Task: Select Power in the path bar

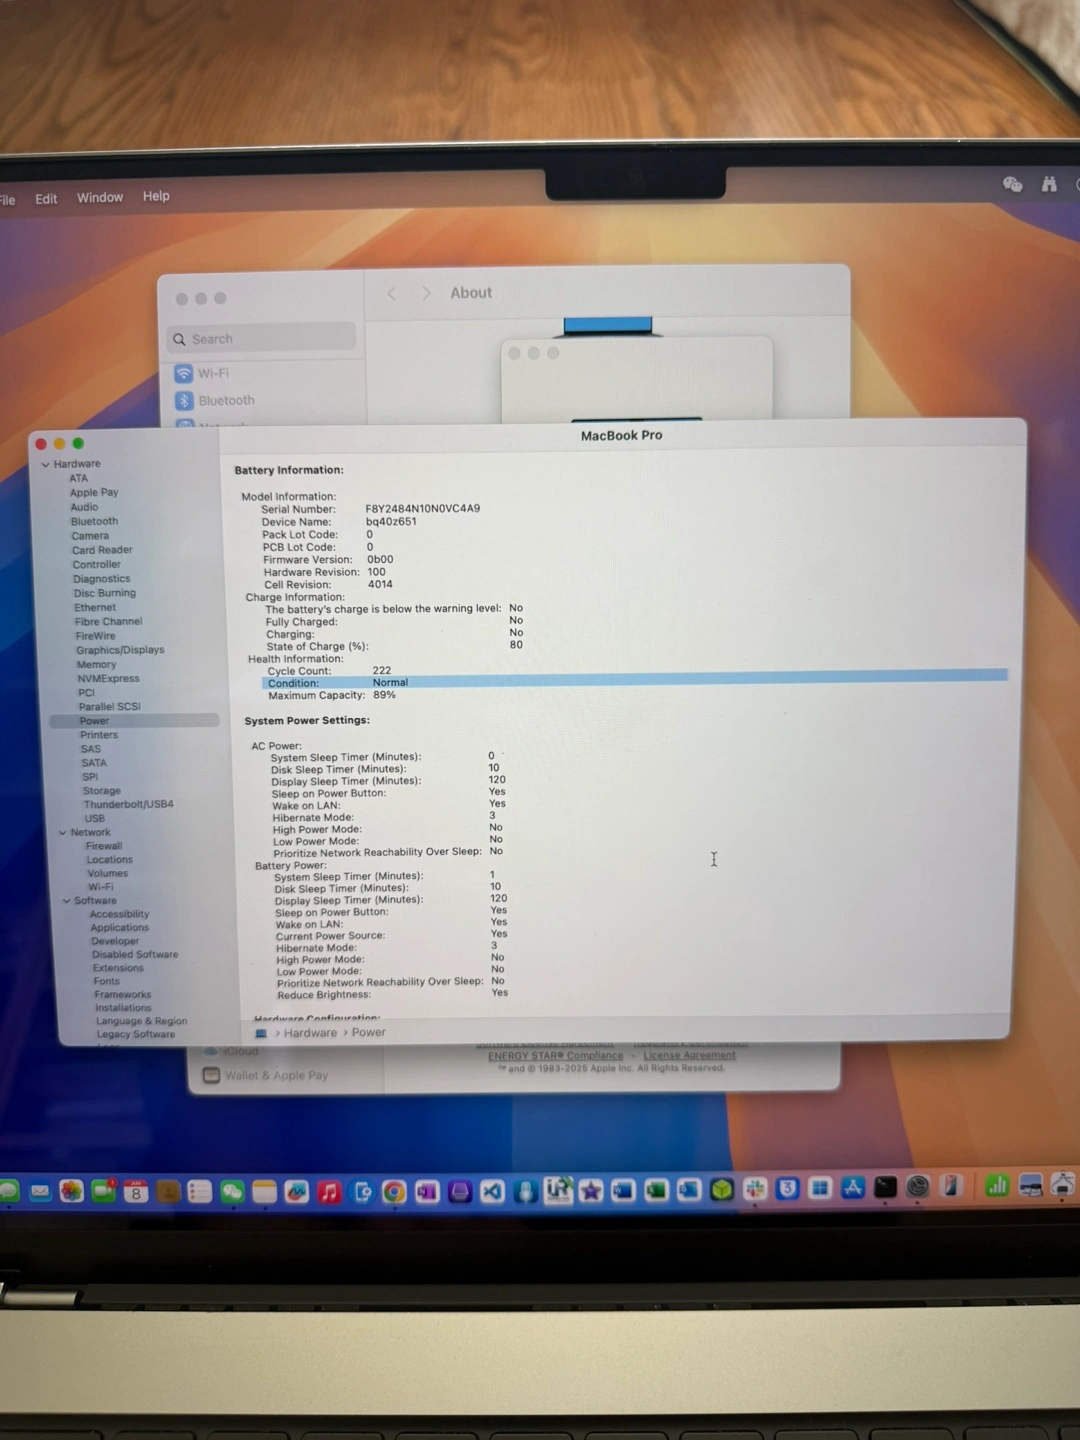Action: (368, 1032)
